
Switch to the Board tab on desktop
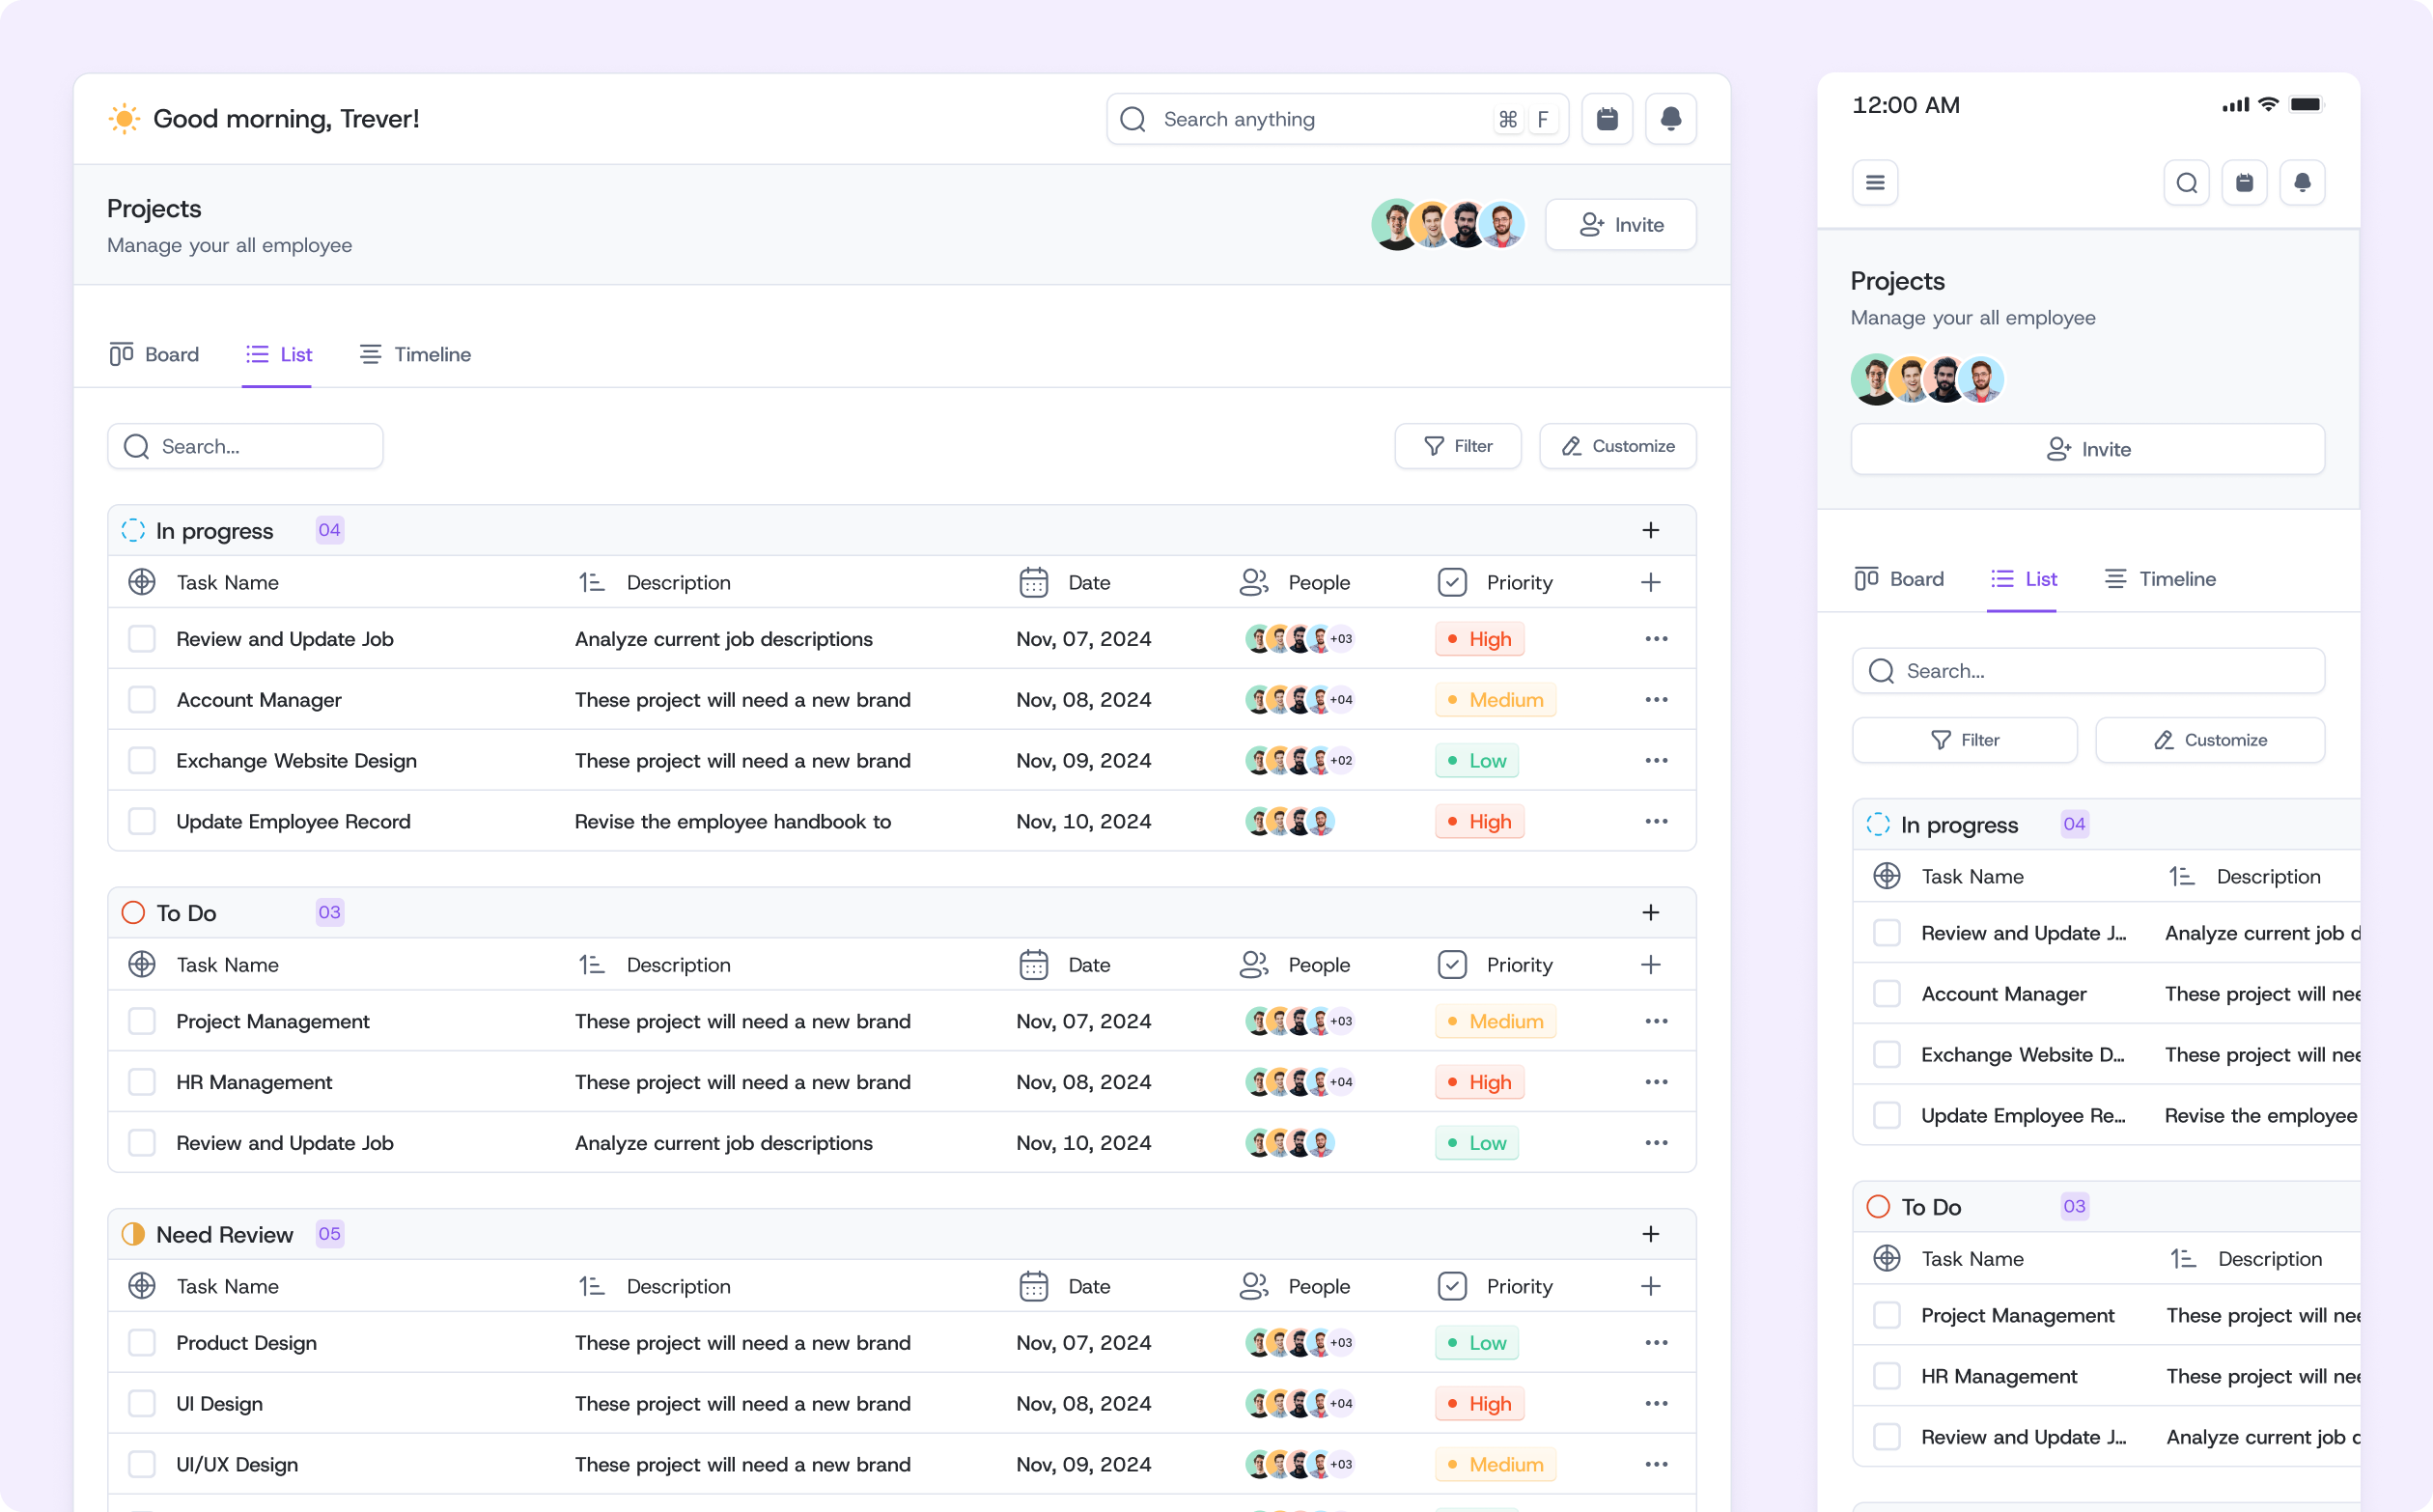click(154, 355)
